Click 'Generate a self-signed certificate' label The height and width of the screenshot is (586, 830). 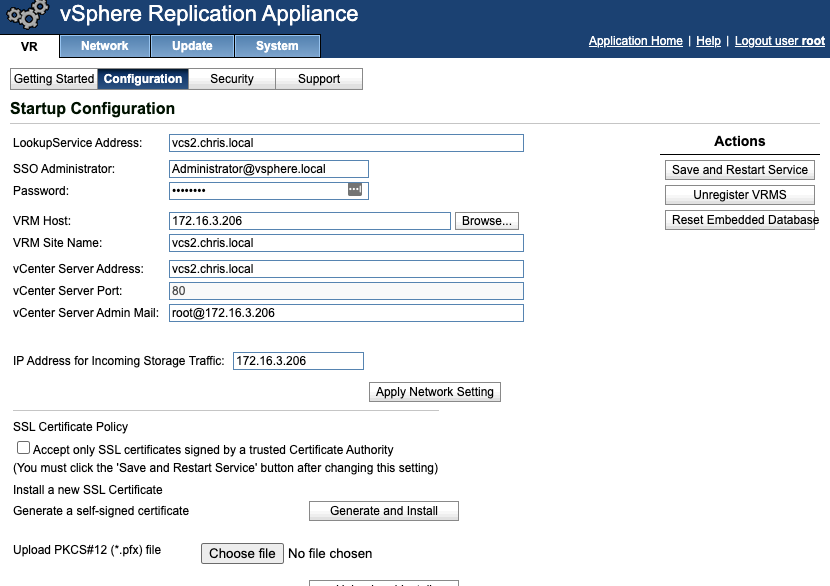point(101,511)
